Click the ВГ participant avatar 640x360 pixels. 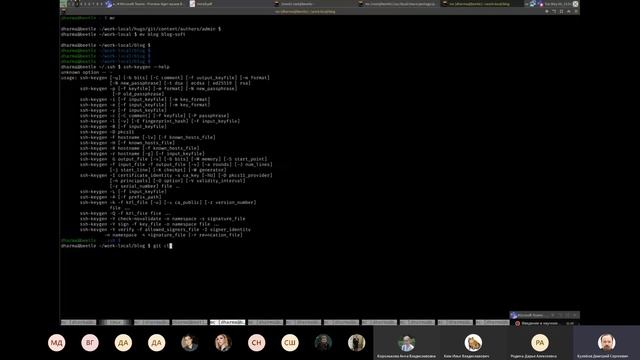(90, 343)
